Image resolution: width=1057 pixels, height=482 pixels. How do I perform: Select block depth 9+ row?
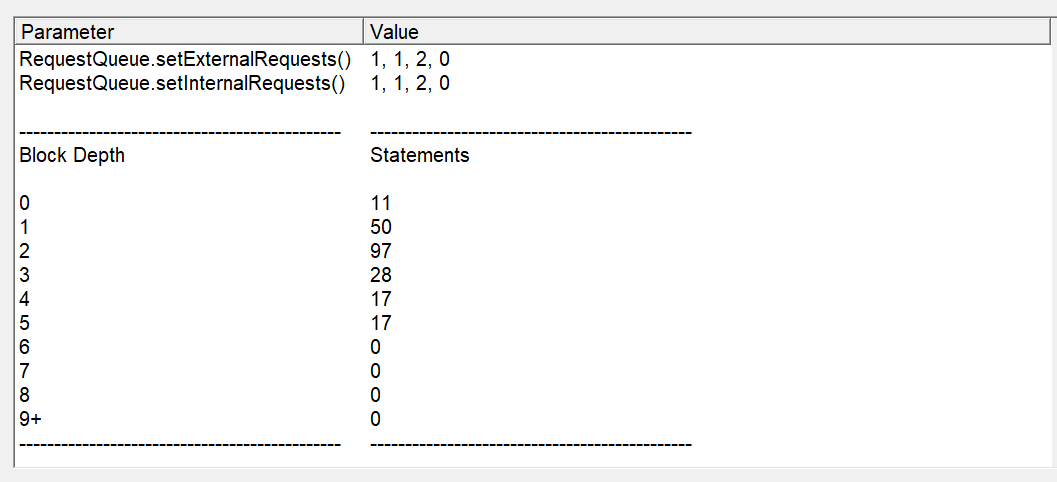click(x=30, y=419)
